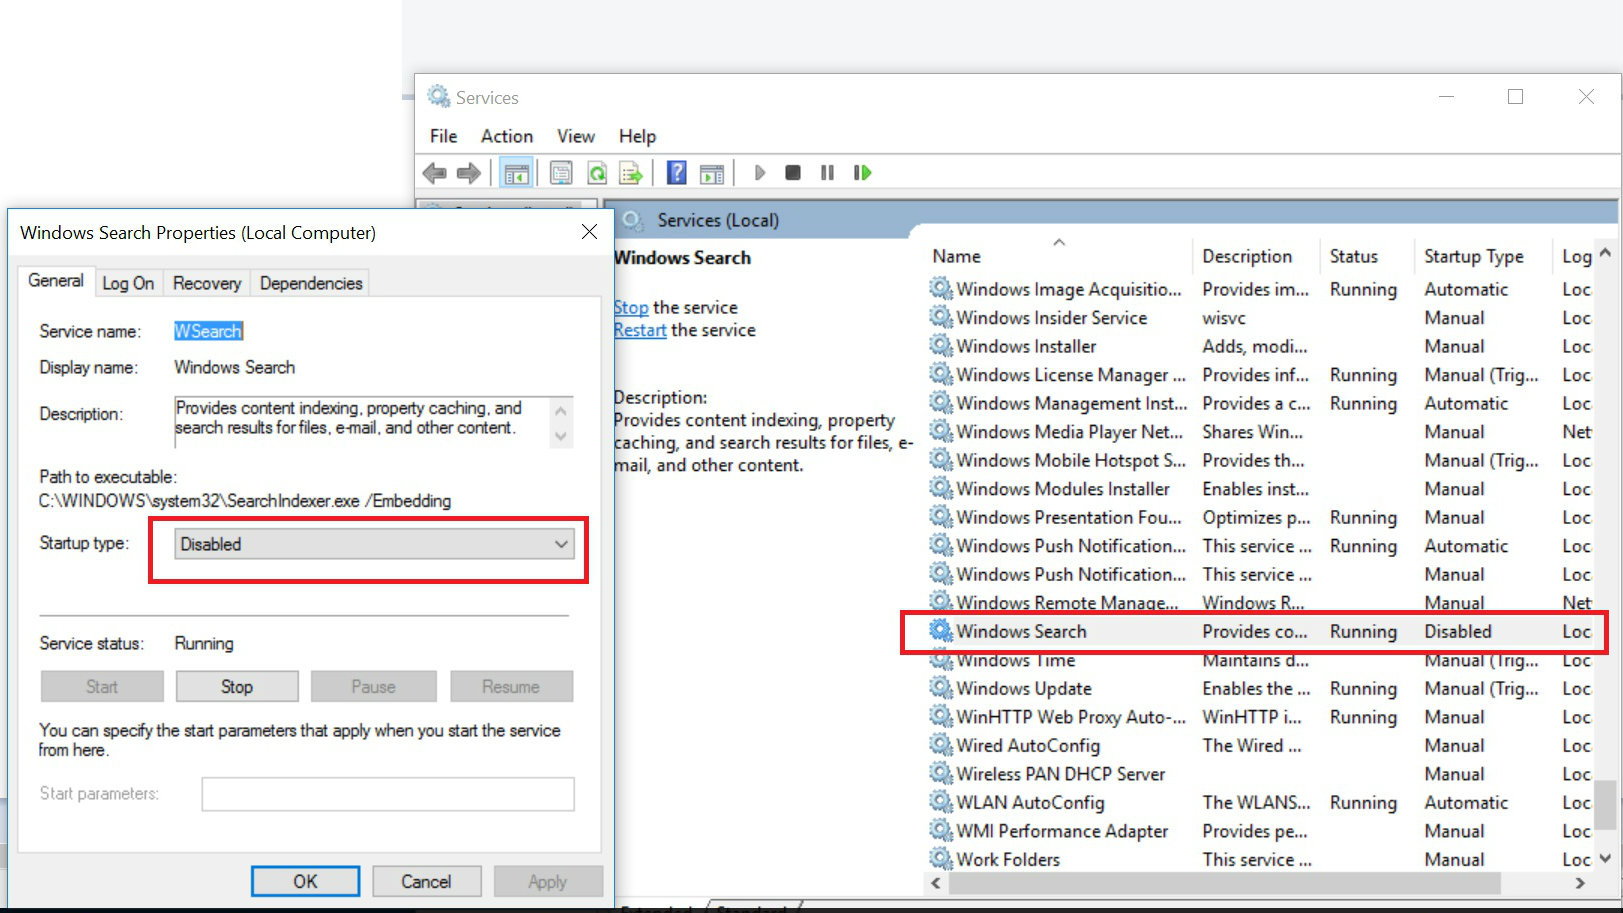Screen dimensions: 1623x913
Task: Click the gear icon beside Windows Search row
Action: tap(940, 630)
